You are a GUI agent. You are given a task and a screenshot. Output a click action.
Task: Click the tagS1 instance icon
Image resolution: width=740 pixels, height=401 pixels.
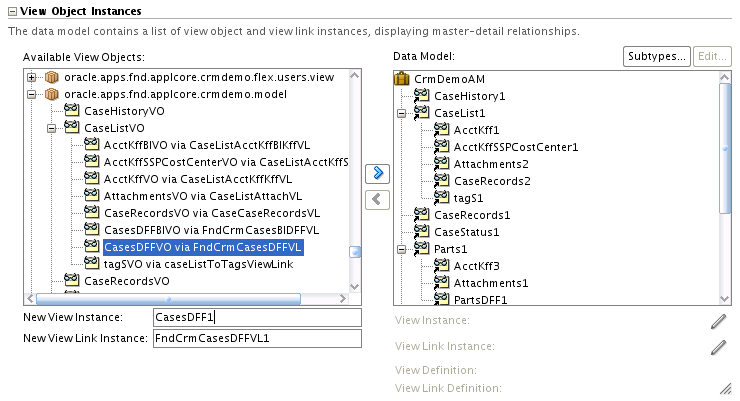(x=441, y=198)
